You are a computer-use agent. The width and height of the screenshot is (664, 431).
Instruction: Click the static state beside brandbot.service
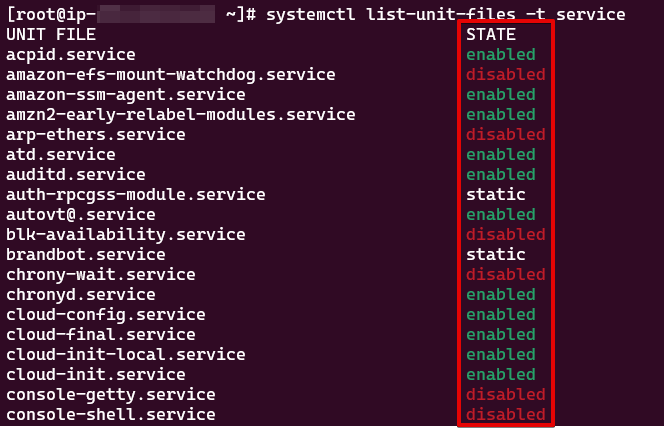[496, 254]
